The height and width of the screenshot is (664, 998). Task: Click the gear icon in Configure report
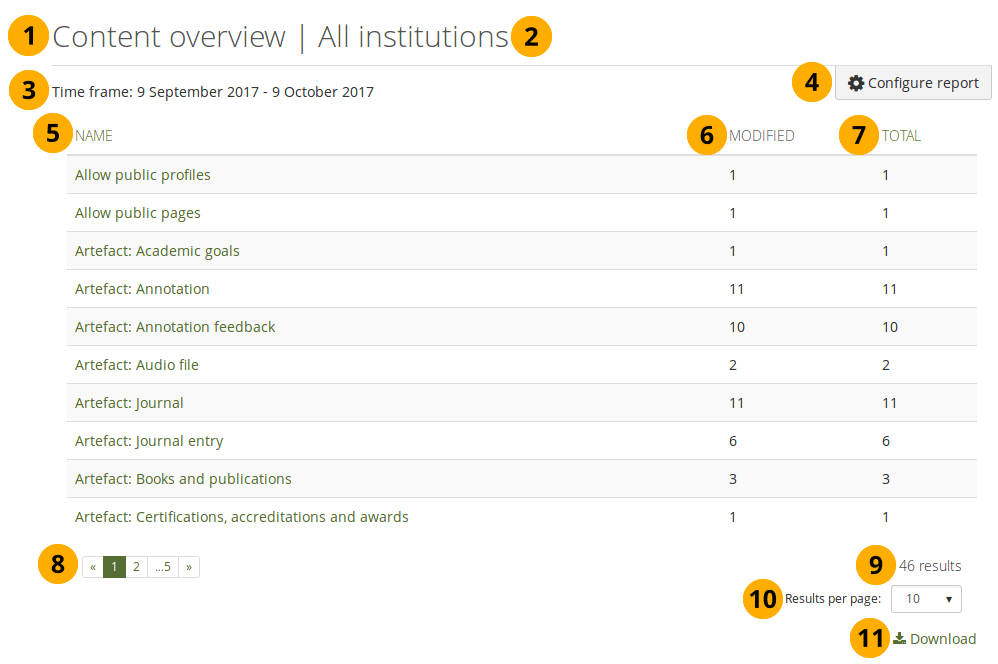(x=855, y=83)
